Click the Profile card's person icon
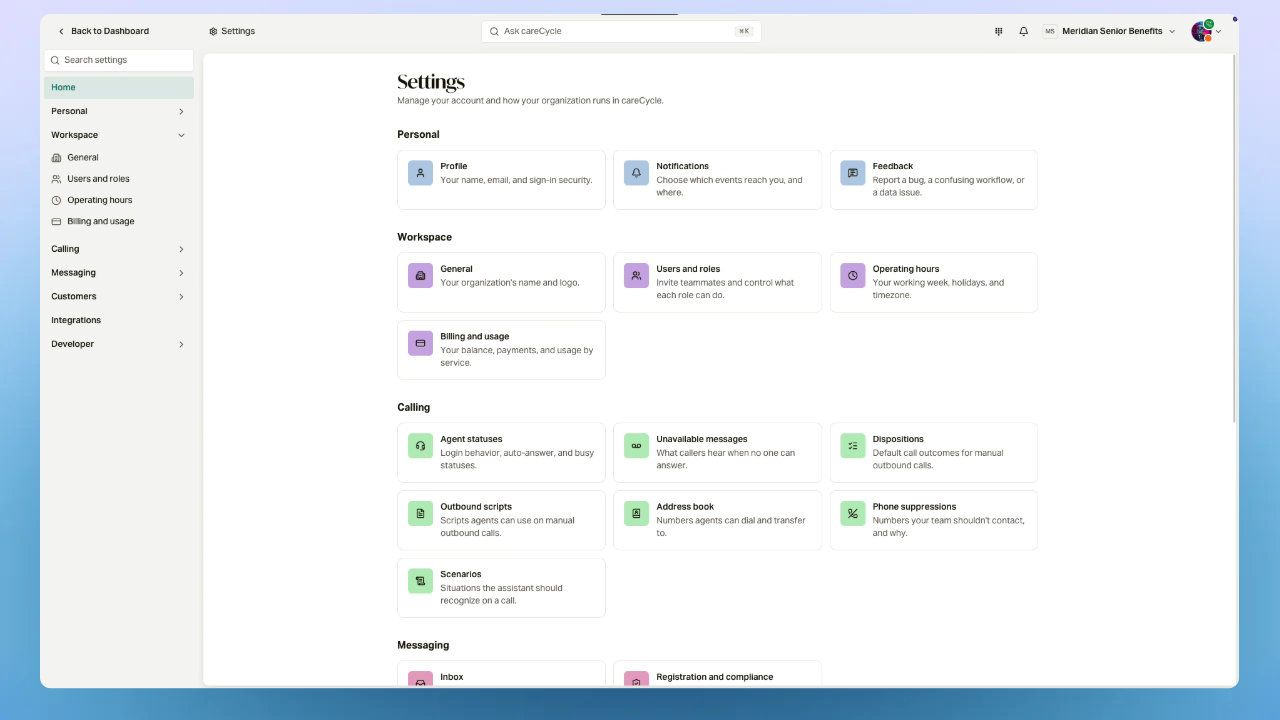This screenshot has width=1280, height=720. pos(420,173)
